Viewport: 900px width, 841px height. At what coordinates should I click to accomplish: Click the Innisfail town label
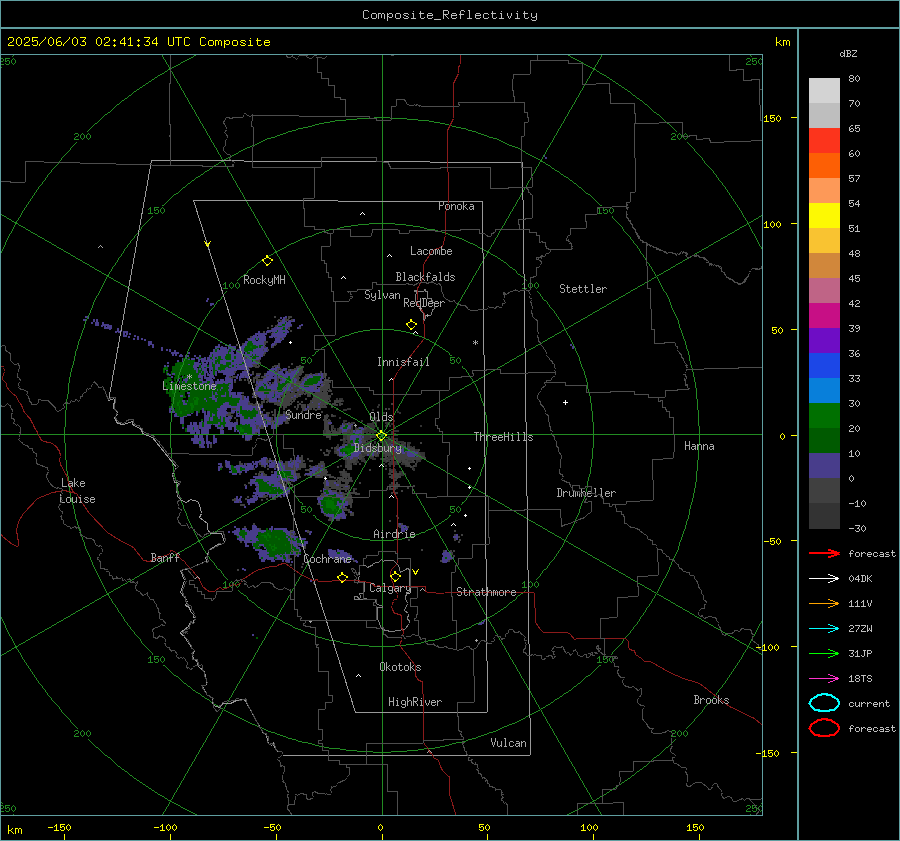pos(403,362)
